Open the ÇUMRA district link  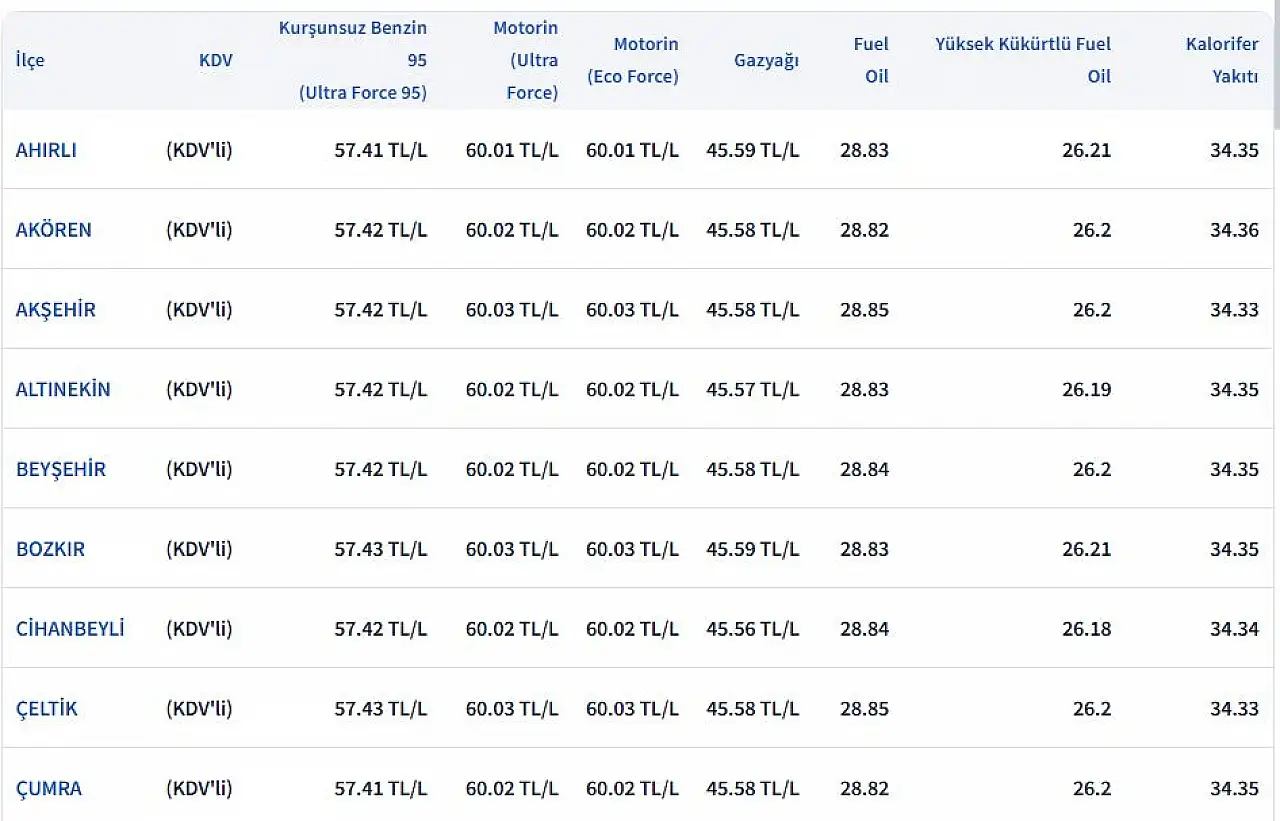(x=49, y=790)
